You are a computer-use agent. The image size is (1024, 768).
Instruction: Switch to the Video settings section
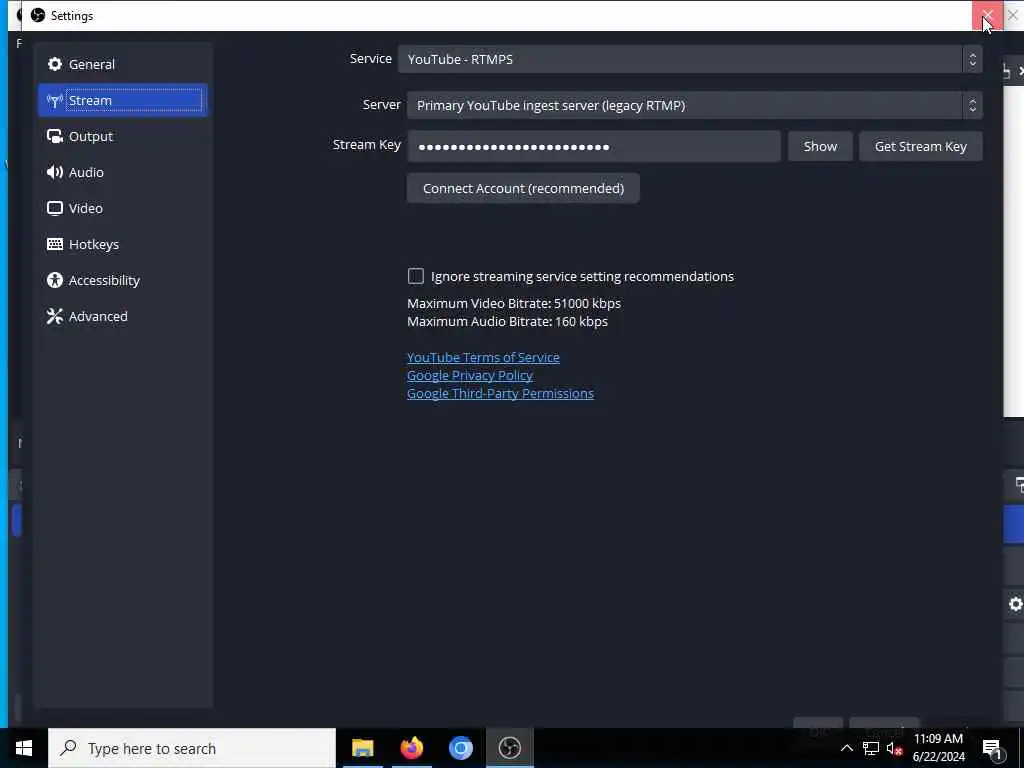pos(123,208)
